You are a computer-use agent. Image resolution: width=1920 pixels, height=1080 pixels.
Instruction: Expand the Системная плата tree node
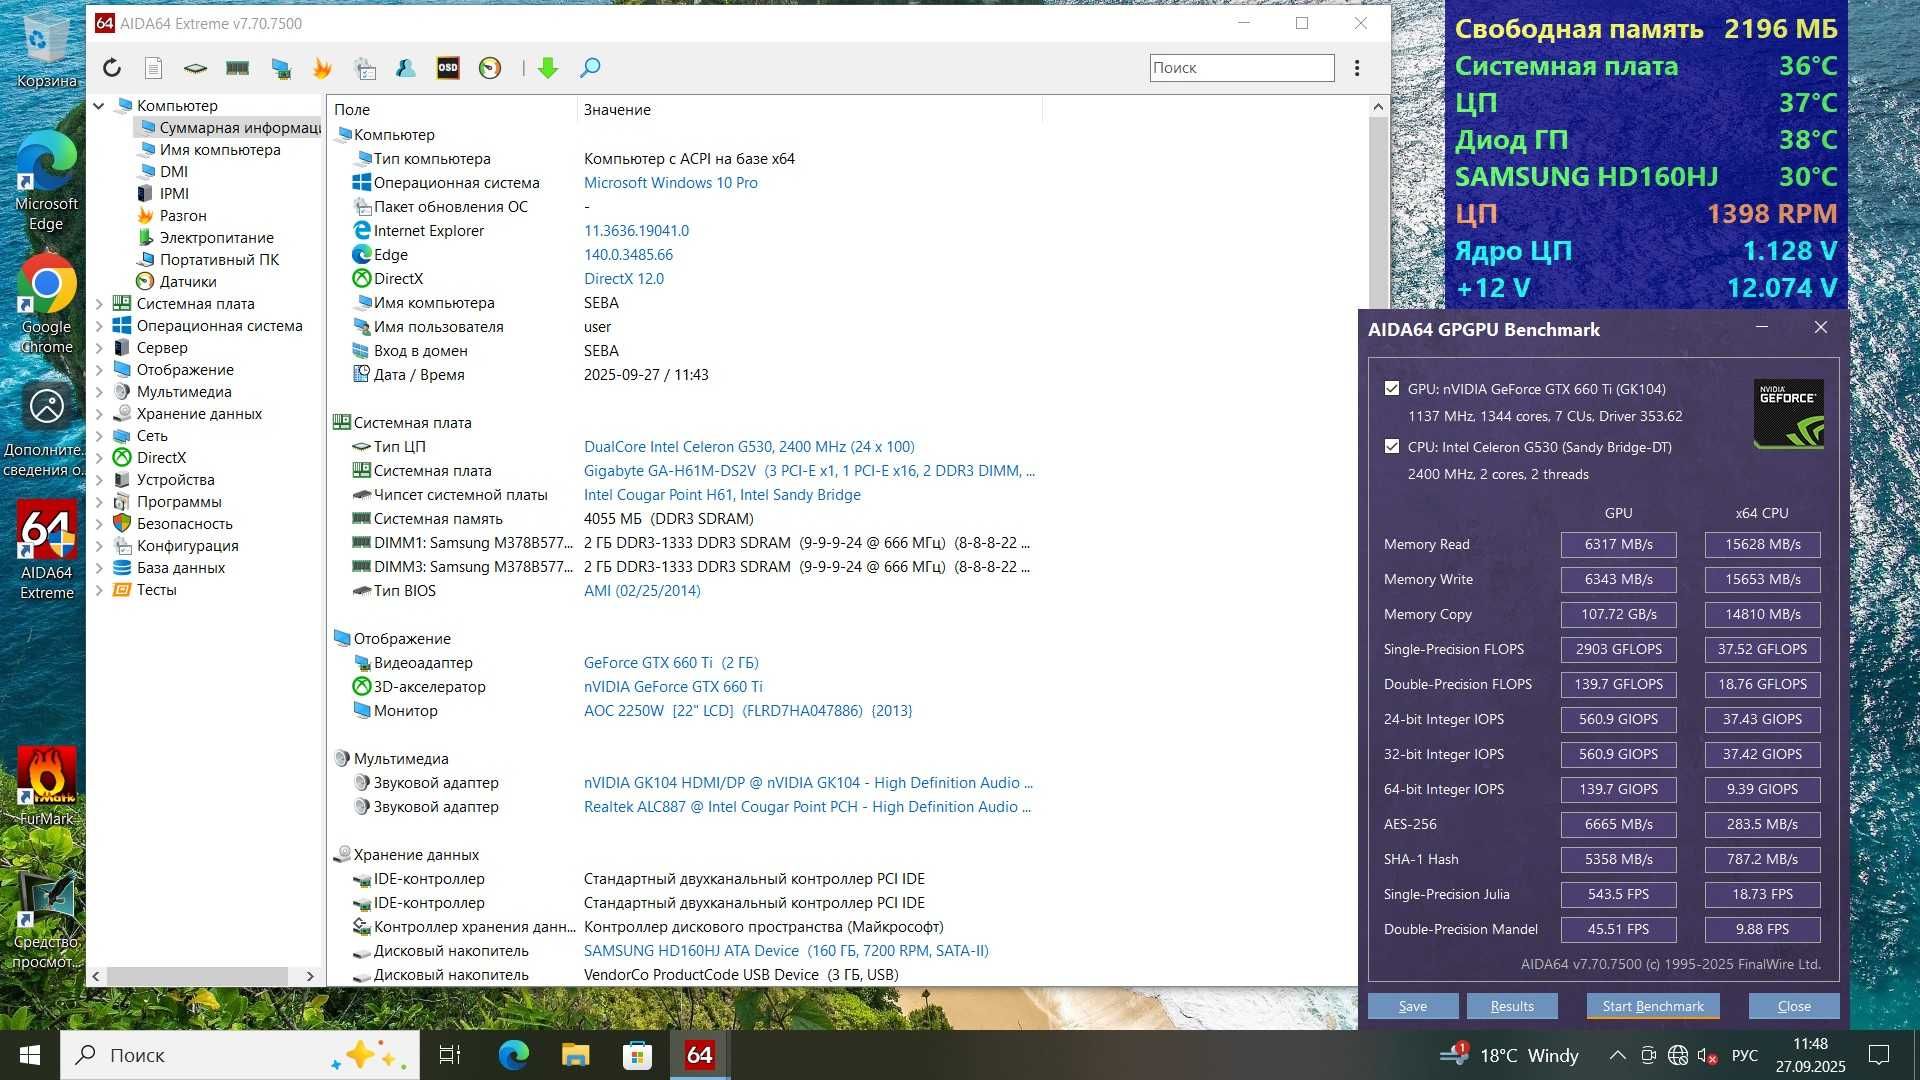(x=99, y=303)
